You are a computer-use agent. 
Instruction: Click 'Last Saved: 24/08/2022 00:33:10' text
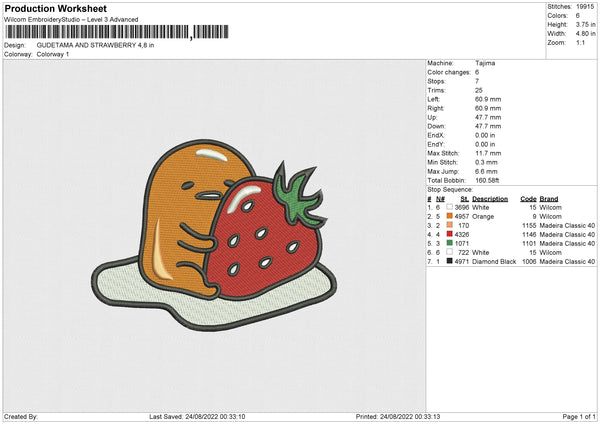pos(197,416)
